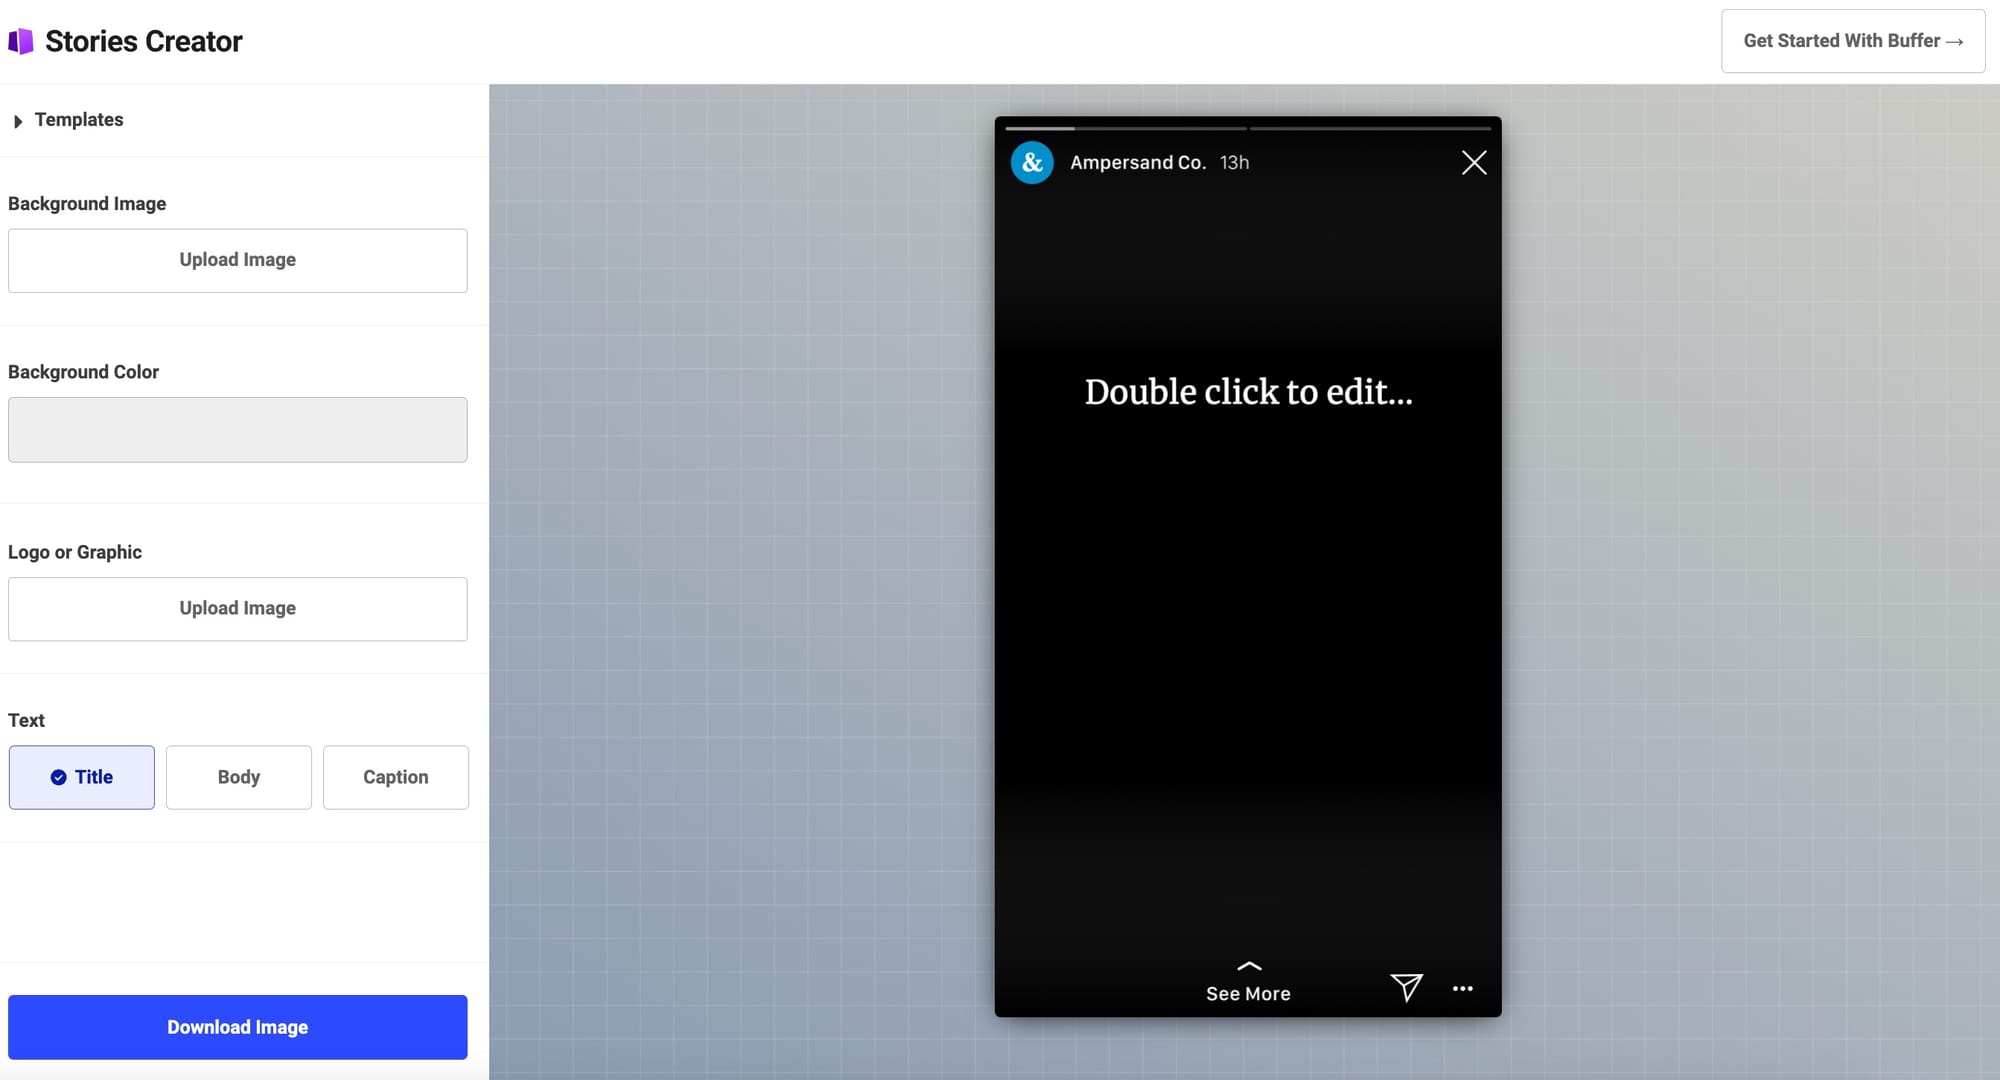The height and width of the screenshot is (1080, 2000).
Task: Select the 'Double click to edit...' text
Action: [x=1249, y=392]
